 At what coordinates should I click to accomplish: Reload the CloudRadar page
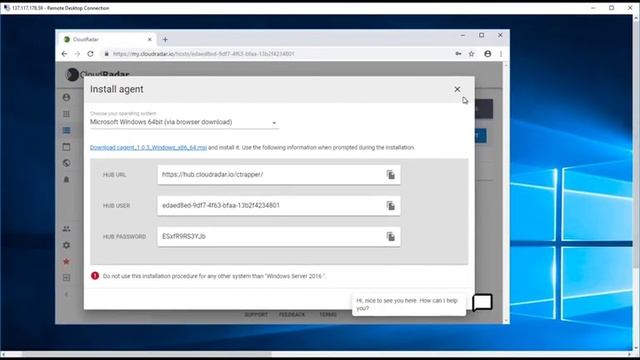pyautogui.click(x=90, y=54)
